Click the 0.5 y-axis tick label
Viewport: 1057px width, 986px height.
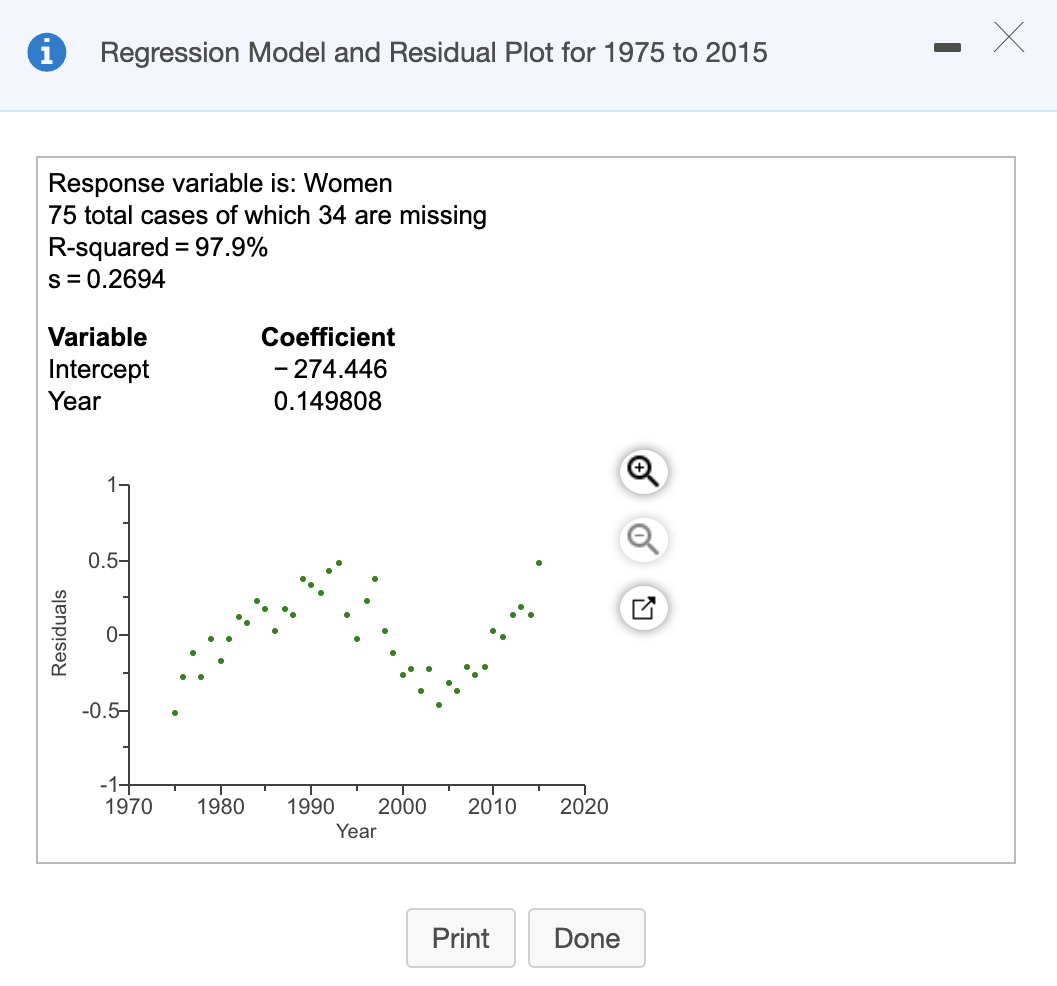[103, 561]
